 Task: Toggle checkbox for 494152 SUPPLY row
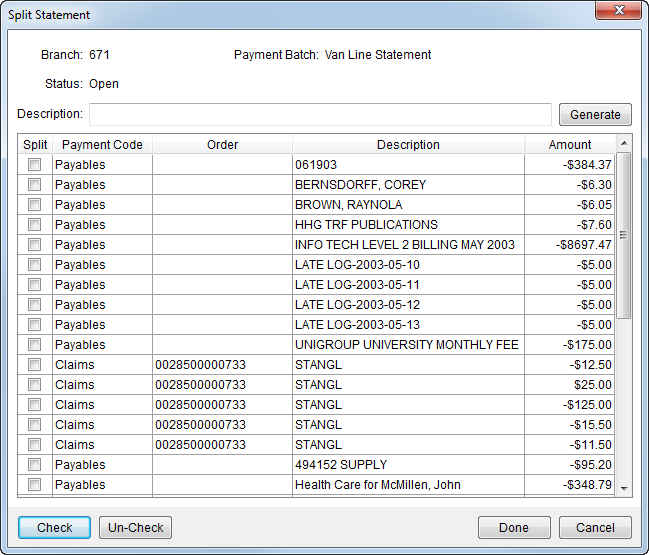tap(35, 465)
